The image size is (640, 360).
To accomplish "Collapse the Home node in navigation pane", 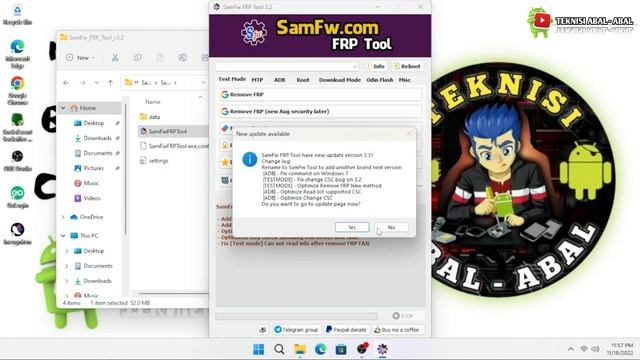I will pyautogui.click(x=63, y=108).
